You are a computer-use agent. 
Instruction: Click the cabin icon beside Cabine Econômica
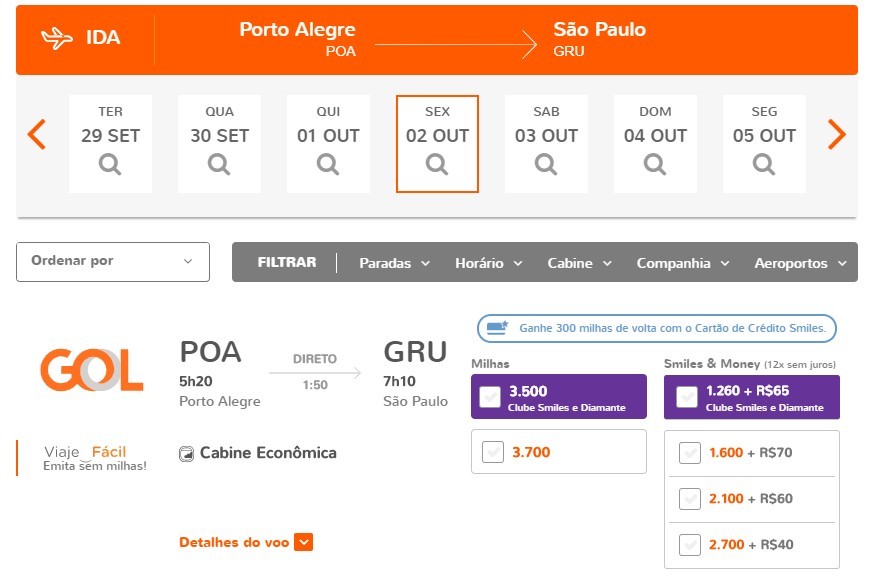pyautogui.click(x=185, y=453)
